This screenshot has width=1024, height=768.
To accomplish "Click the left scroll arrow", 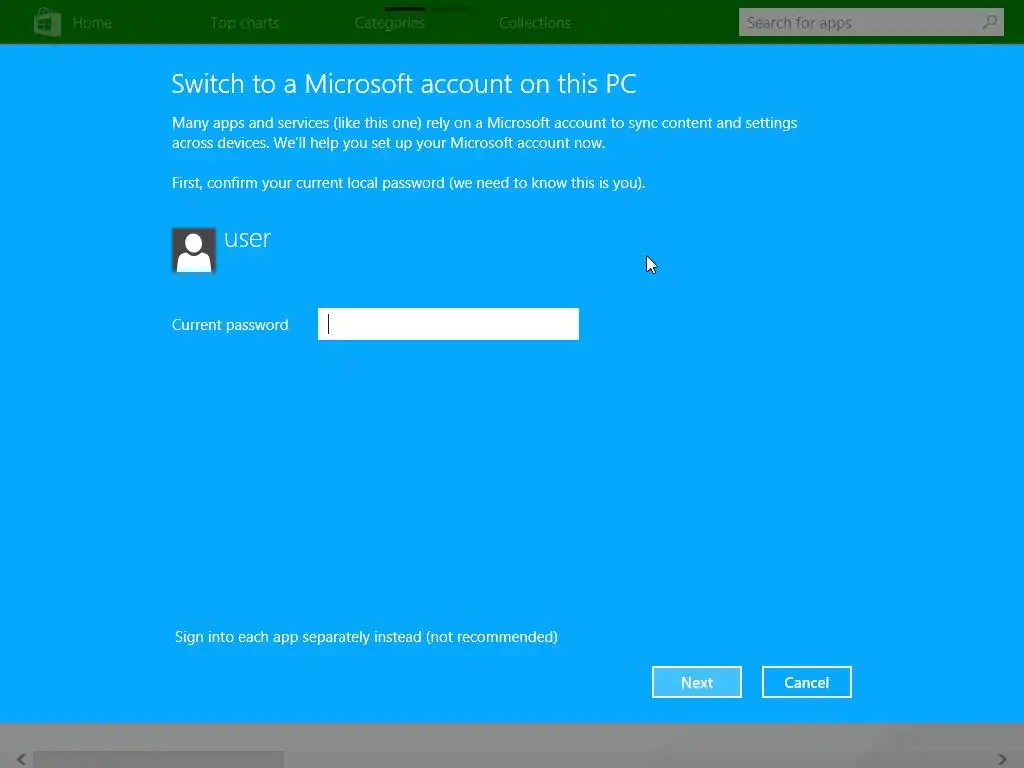I will [21, 760].
